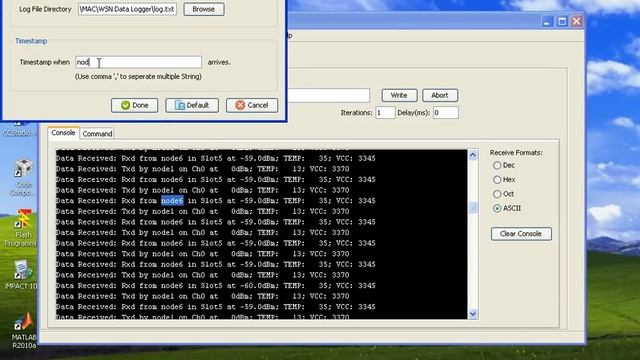The image size is (640, 360).
Task: Open the Code Composer desktop icon
Action: coord(22,178)
